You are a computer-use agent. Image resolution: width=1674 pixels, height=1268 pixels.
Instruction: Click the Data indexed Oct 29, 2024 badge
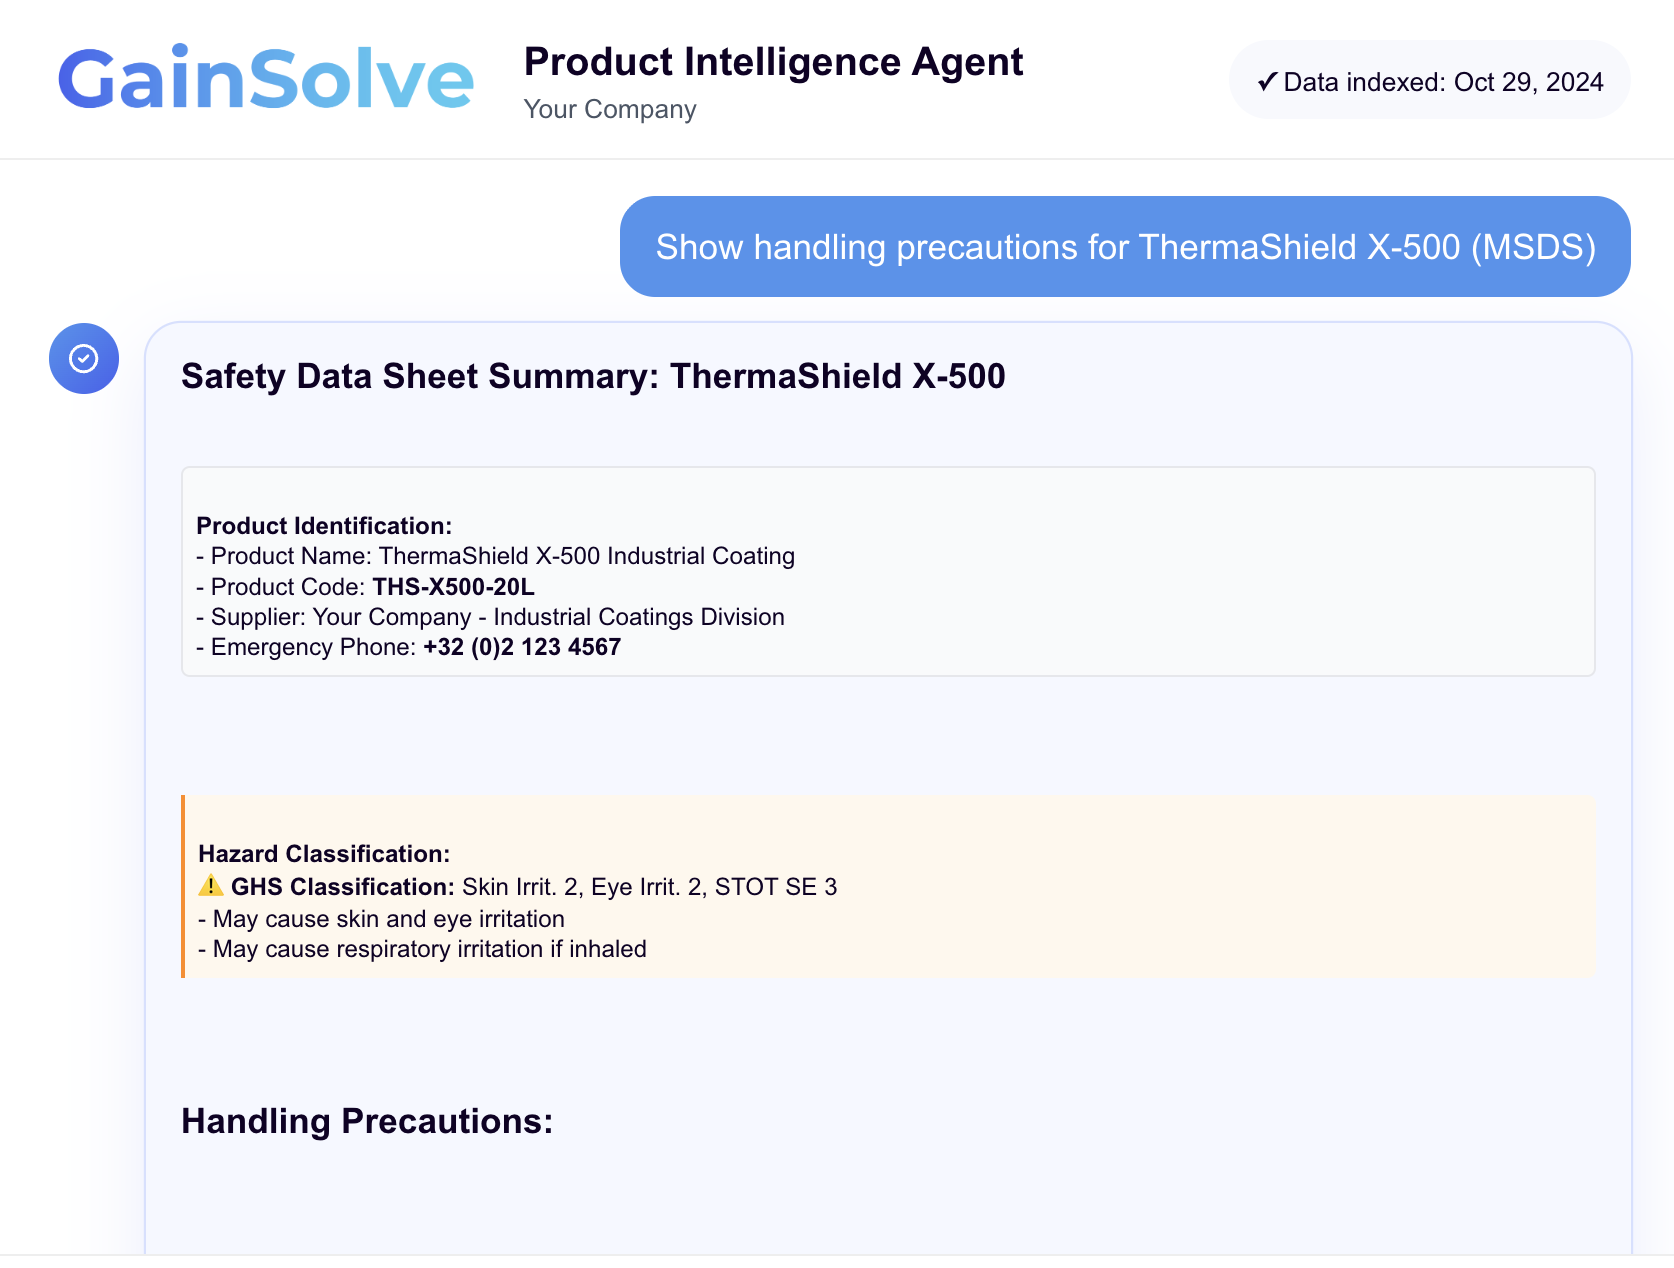[1430, 81]
